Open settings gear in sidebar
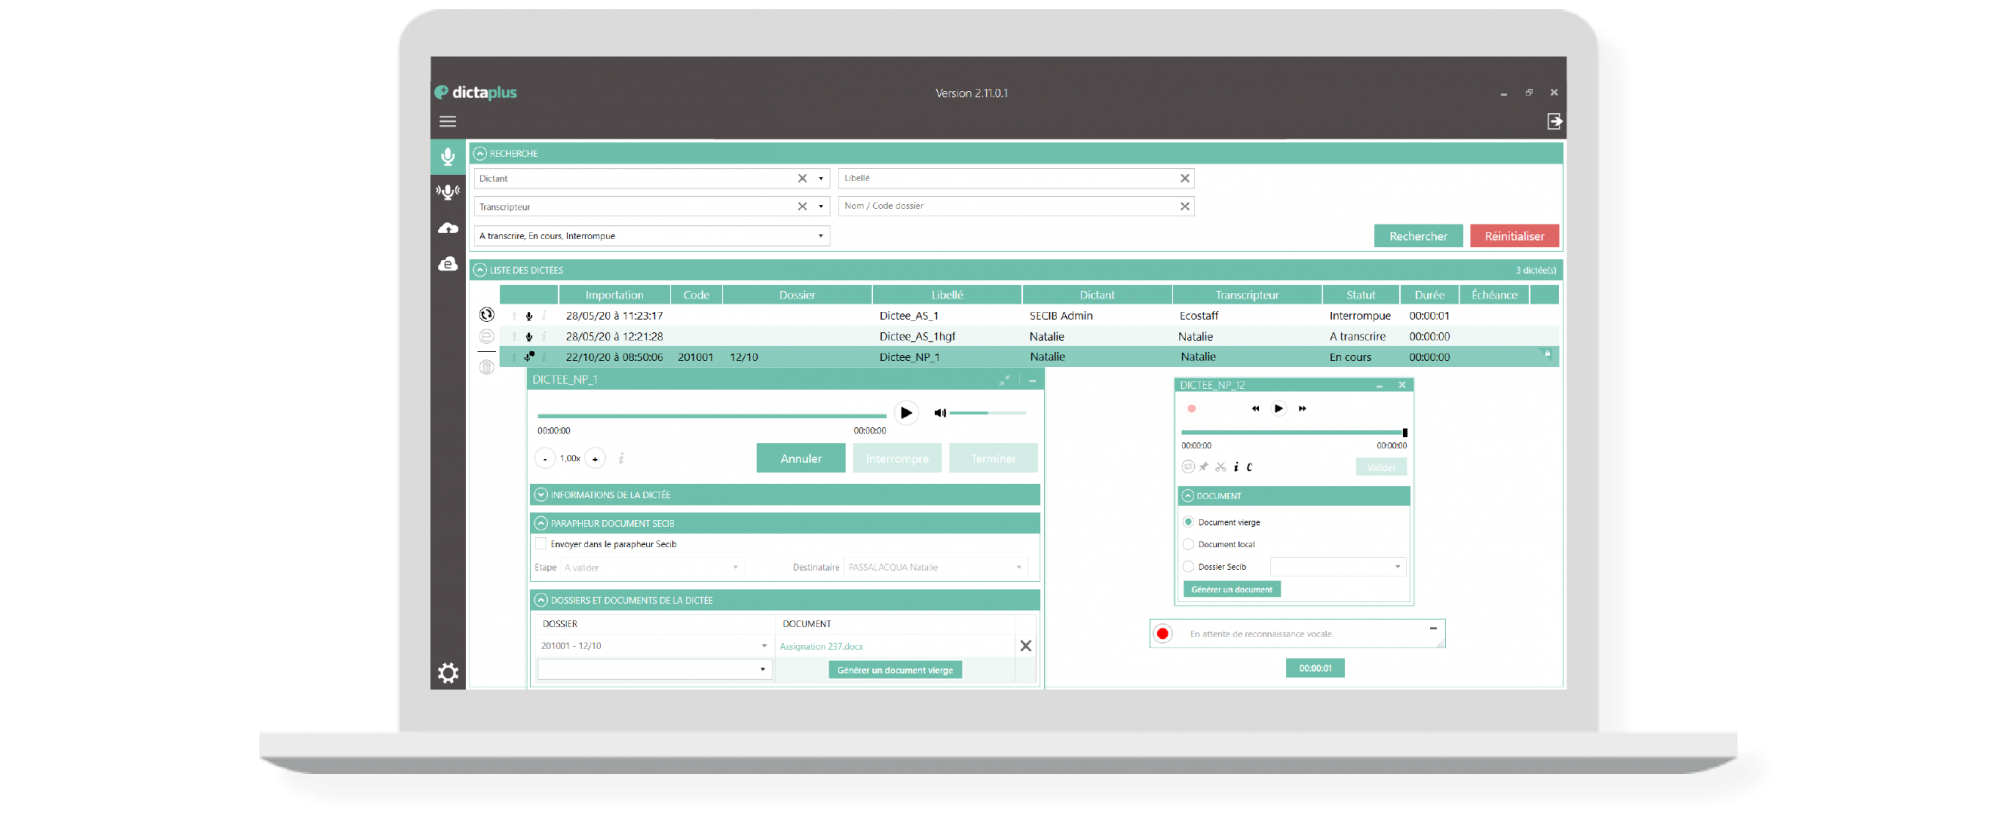This screenshot has height=823, width=2000. (448, 673)
